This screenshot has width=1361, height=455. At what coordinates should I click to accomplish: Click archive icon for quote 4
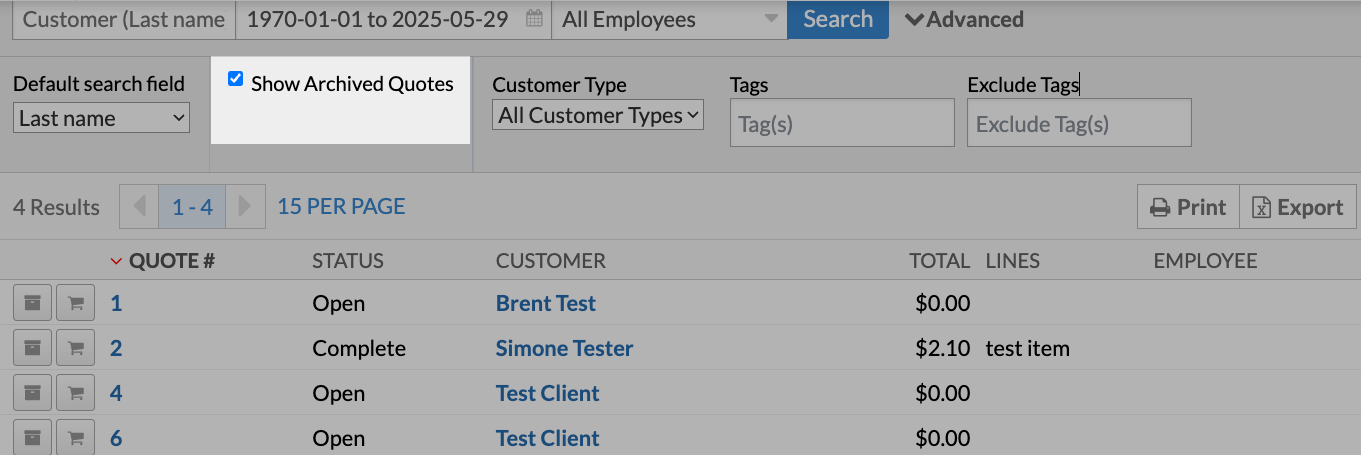pyautogui.click(x=32, y=393)
